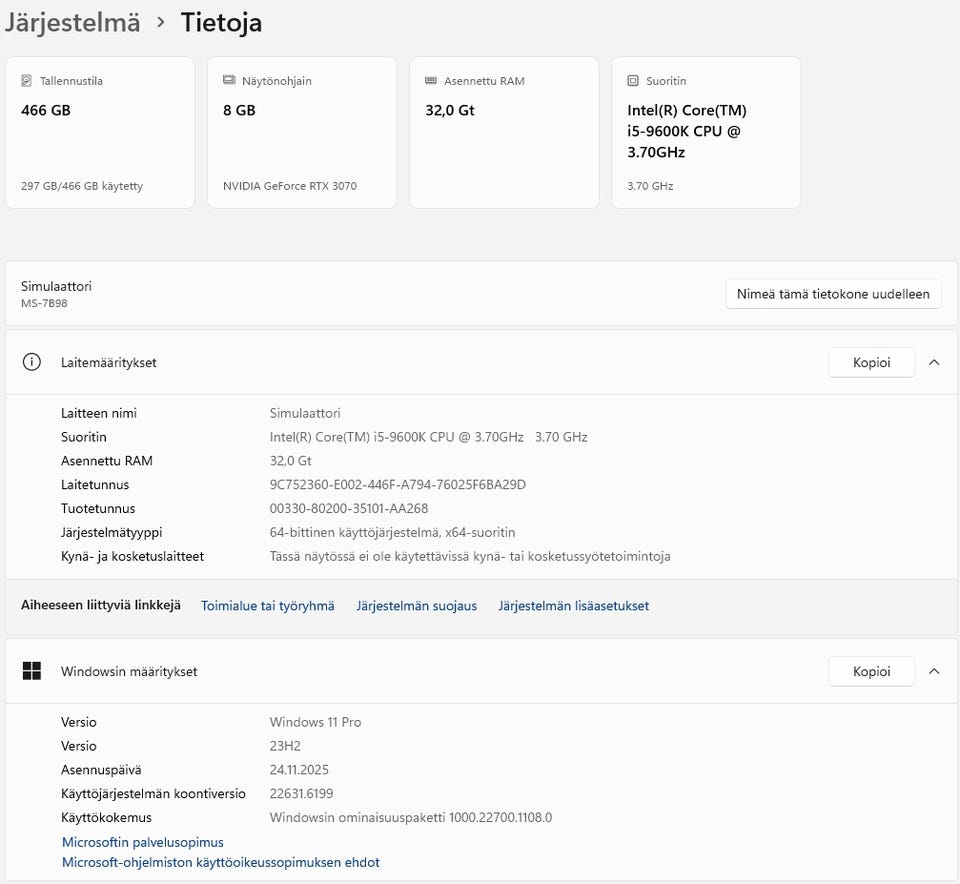The height and width of the screenshot is (884, 960).
Task: Click the version value 23H2
Action: click(285, 746)
